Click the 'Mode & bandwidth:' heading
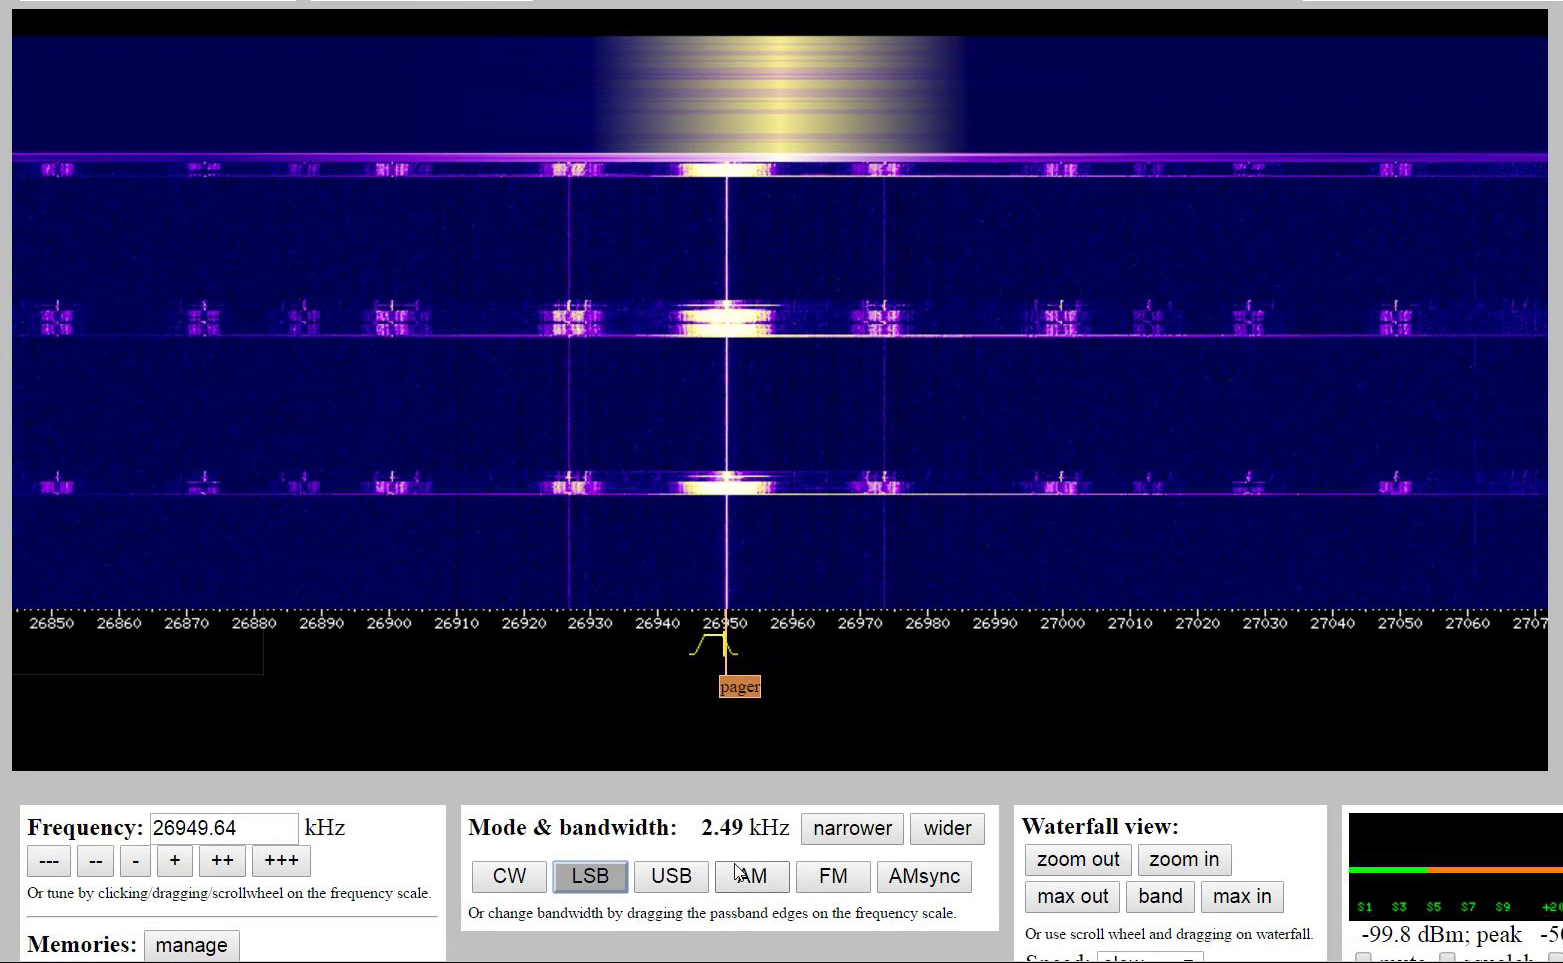 click(573, 828)
